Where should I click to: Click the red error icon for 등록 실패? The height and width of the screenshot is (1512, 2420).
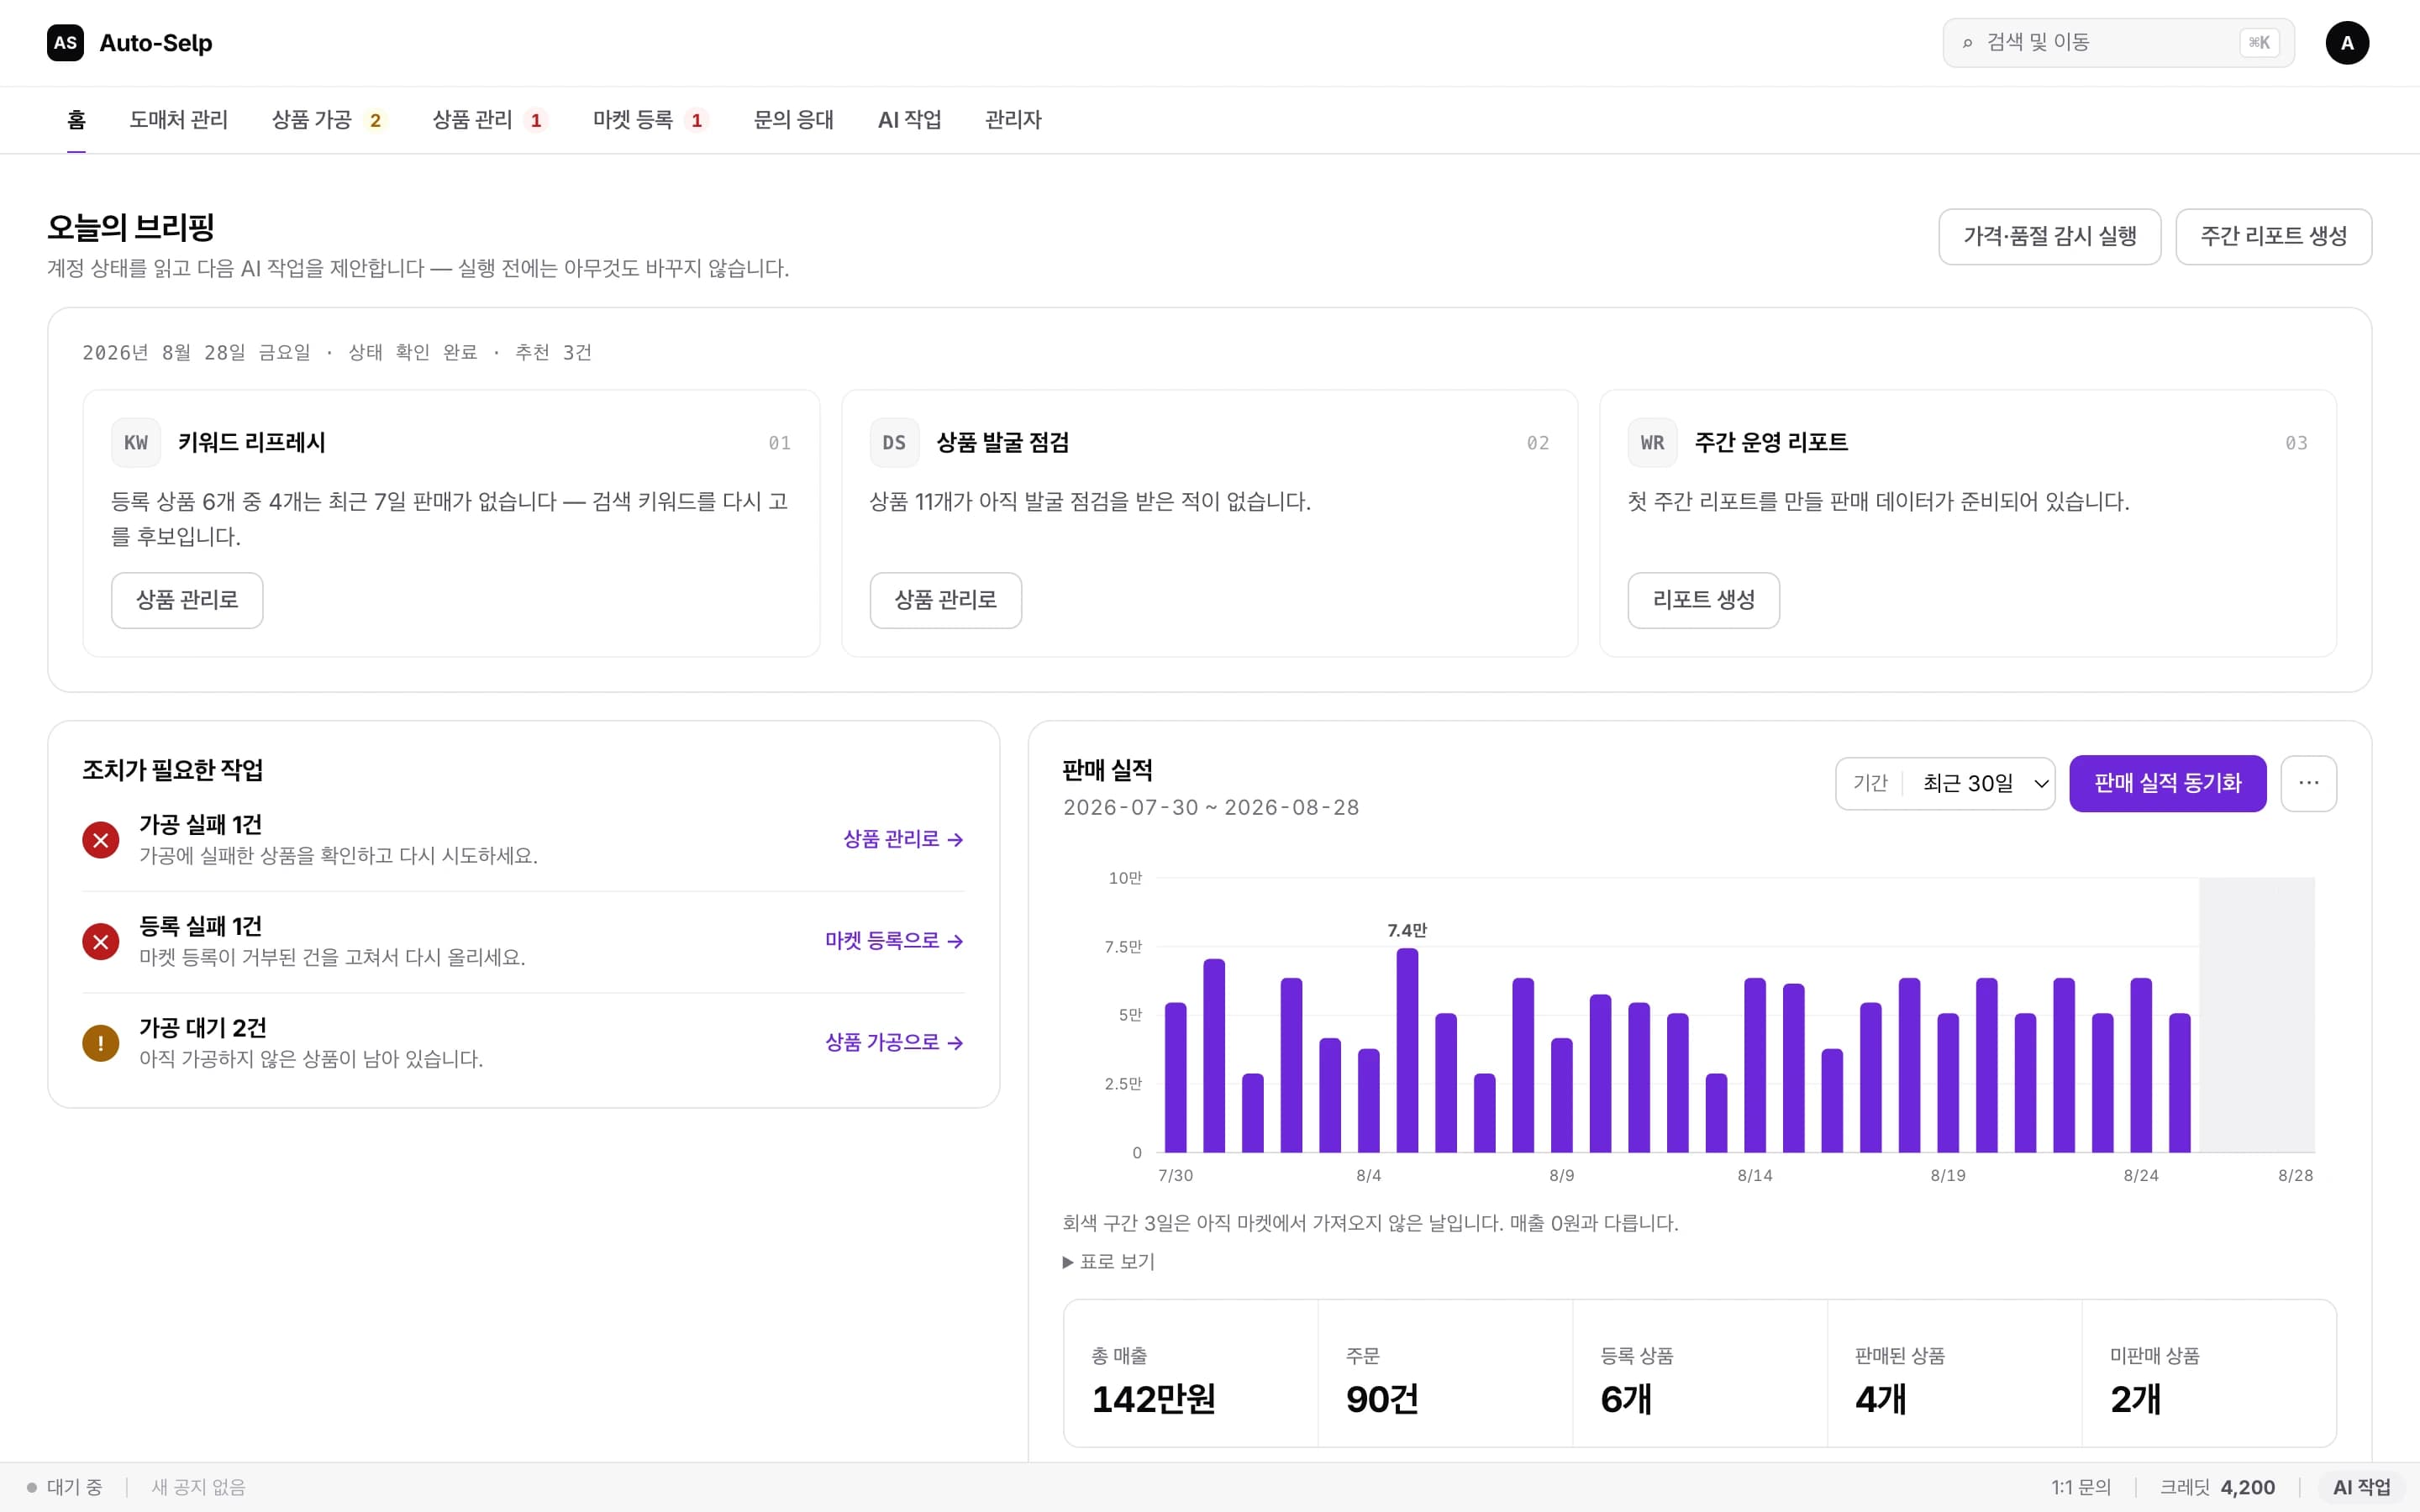click(100, 941)
